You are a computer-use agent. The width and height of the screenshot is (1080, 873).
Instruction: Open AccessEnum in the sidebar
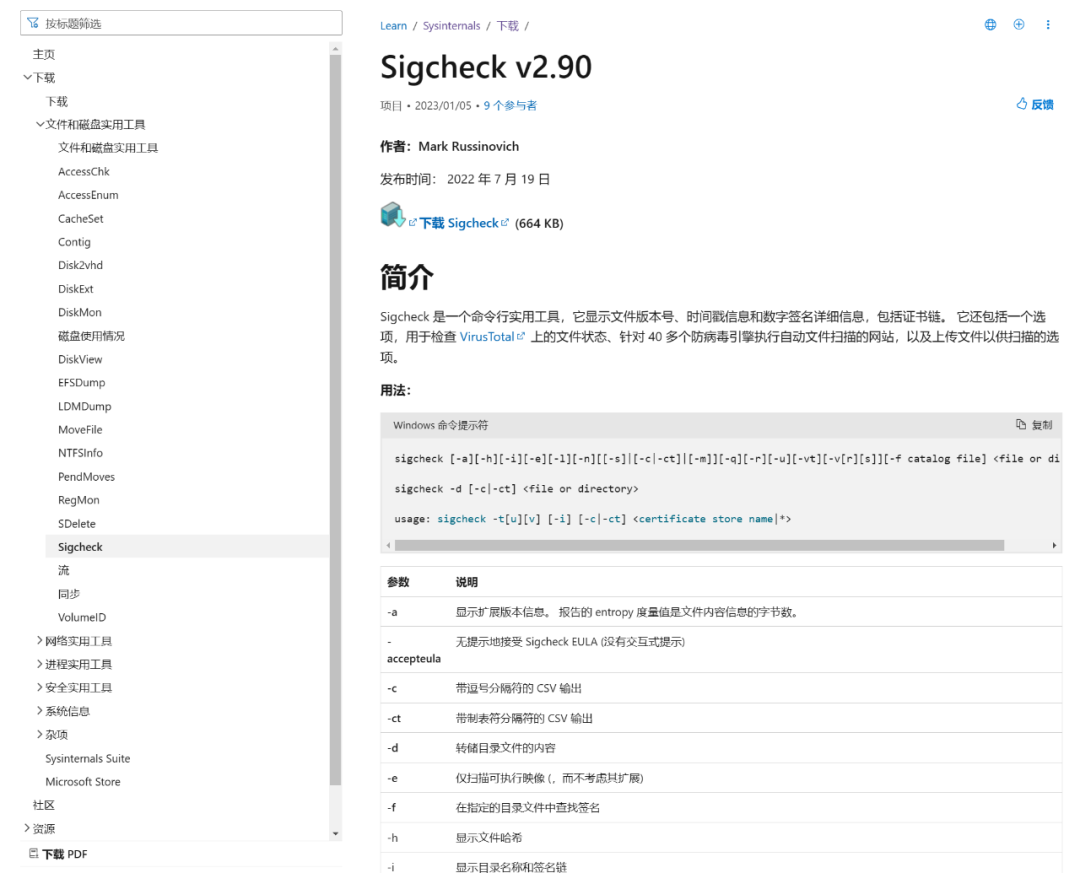tap(88, 195)
